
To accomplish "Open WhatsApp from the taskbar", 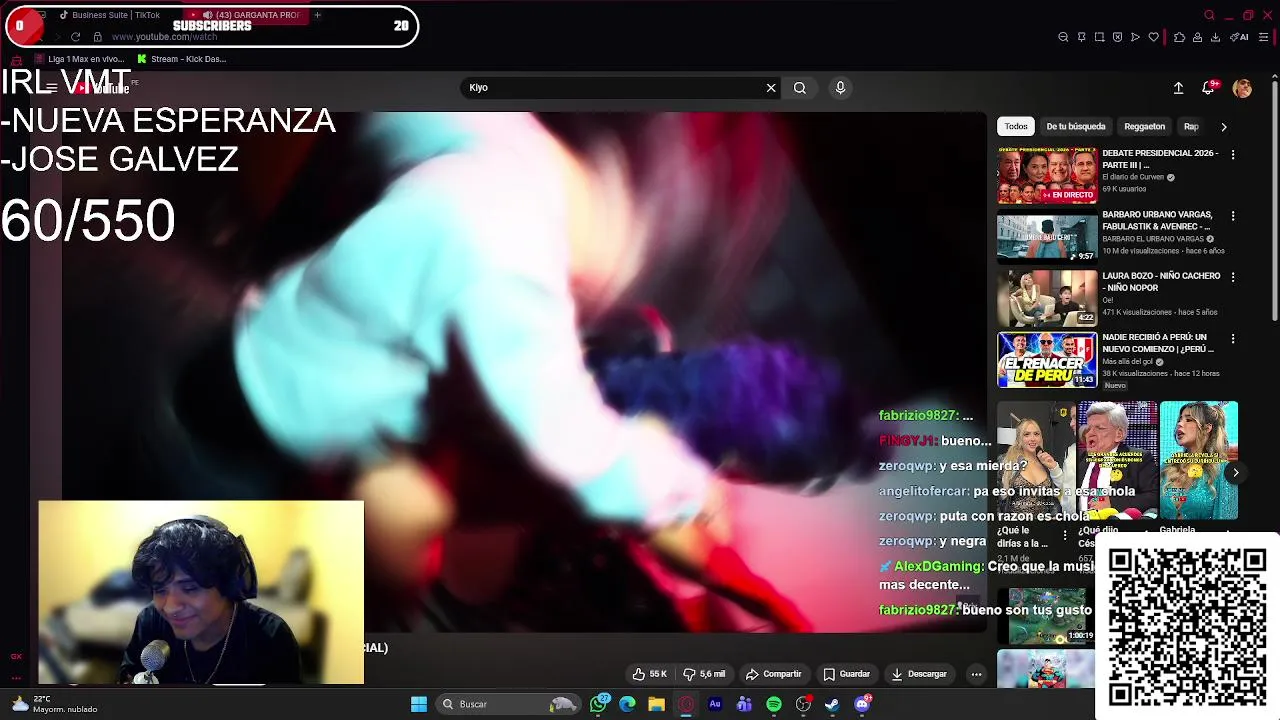I will pos(599,704).
